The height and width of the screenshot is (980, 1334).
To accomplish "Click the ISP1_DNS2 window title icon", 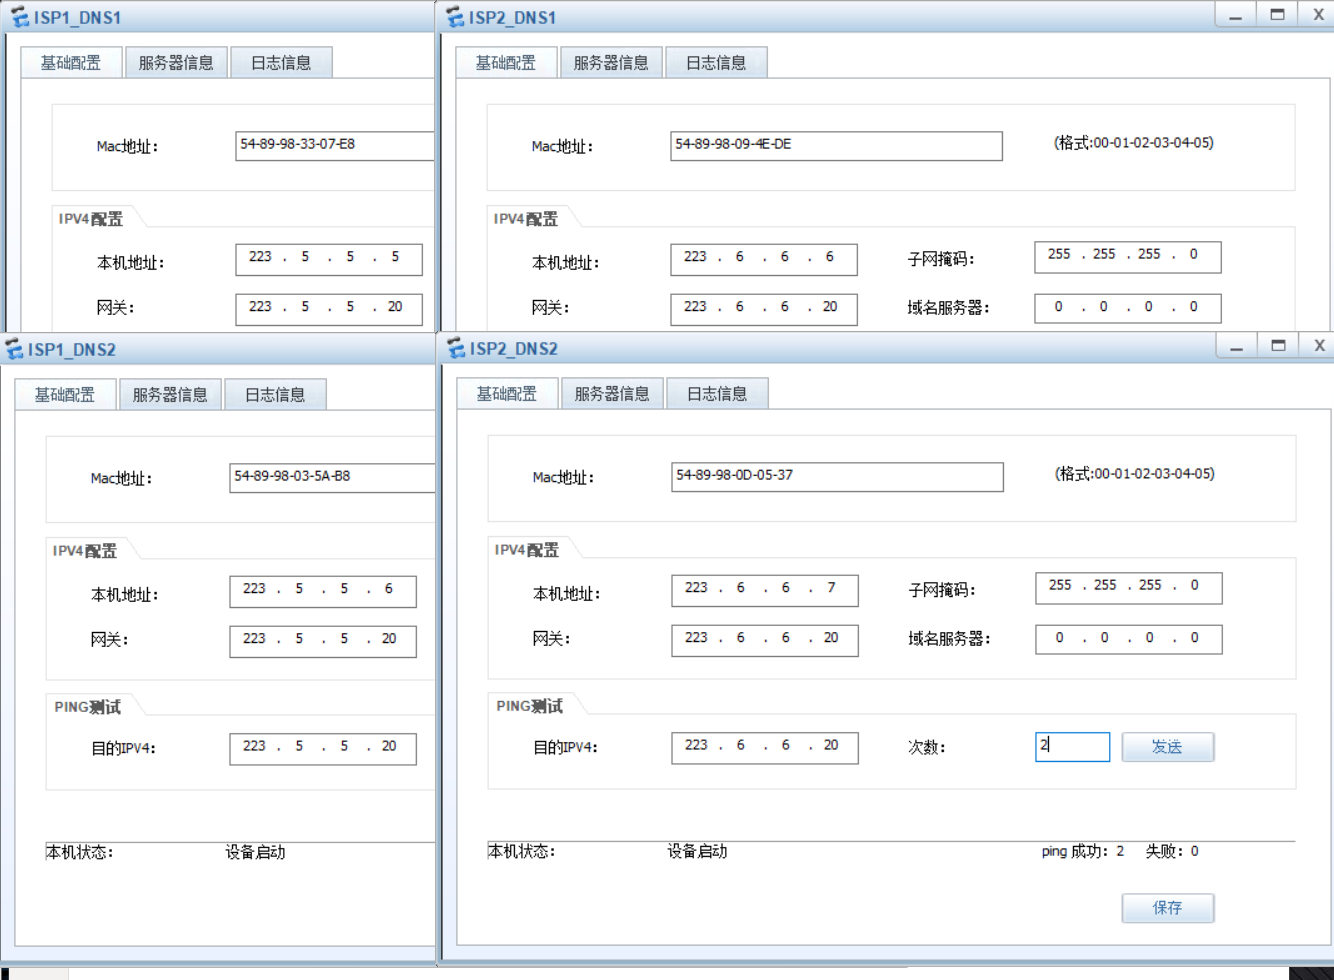I will tap(14, 349).
